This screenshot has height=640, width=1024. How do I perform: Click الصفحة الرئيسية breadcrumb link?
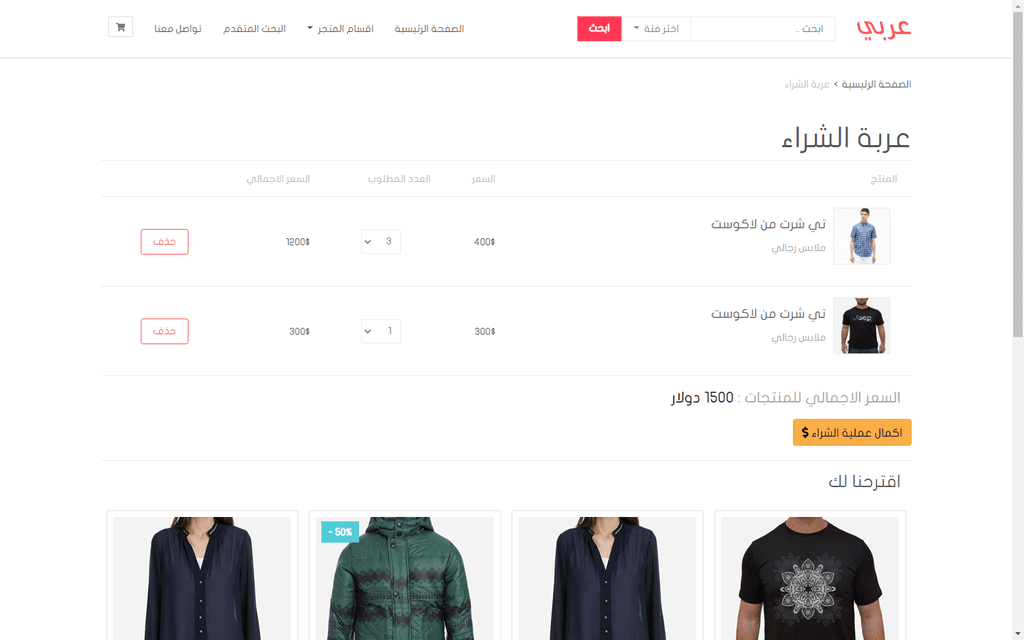(x=876, y=84)
